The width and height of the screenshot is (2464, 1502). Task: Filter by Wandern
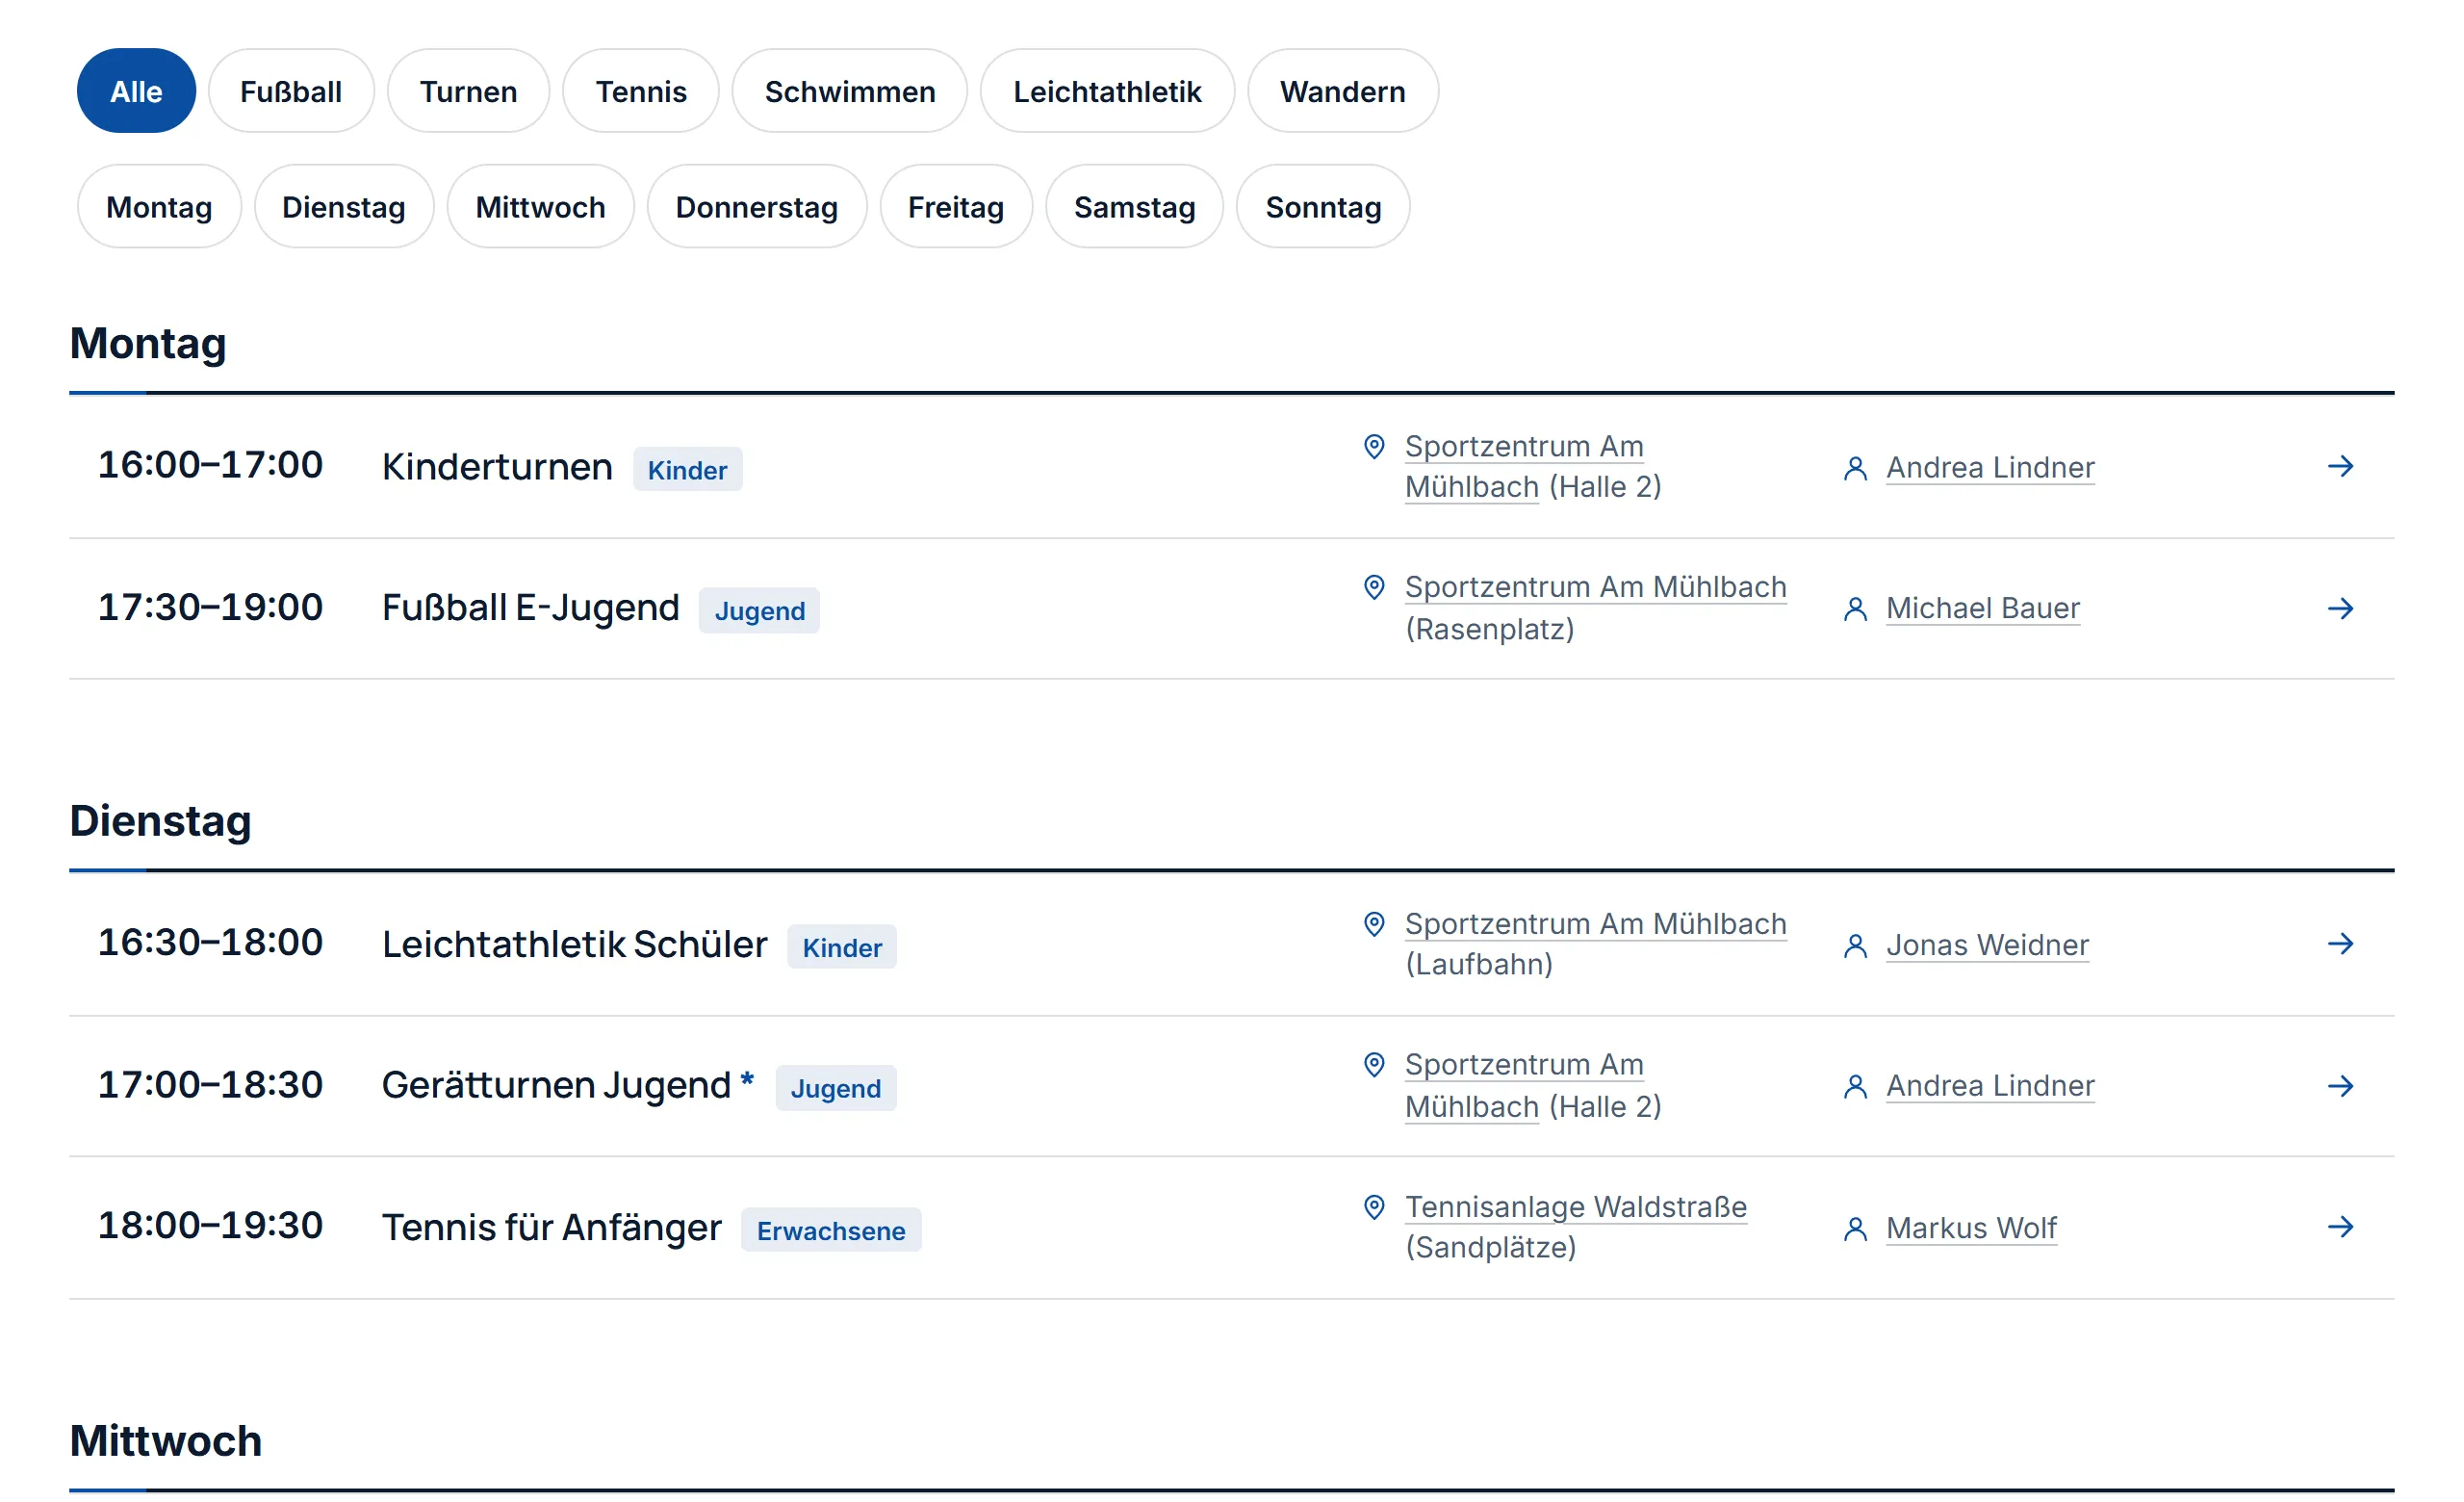pyautogui.click(x=1343, y=91)
